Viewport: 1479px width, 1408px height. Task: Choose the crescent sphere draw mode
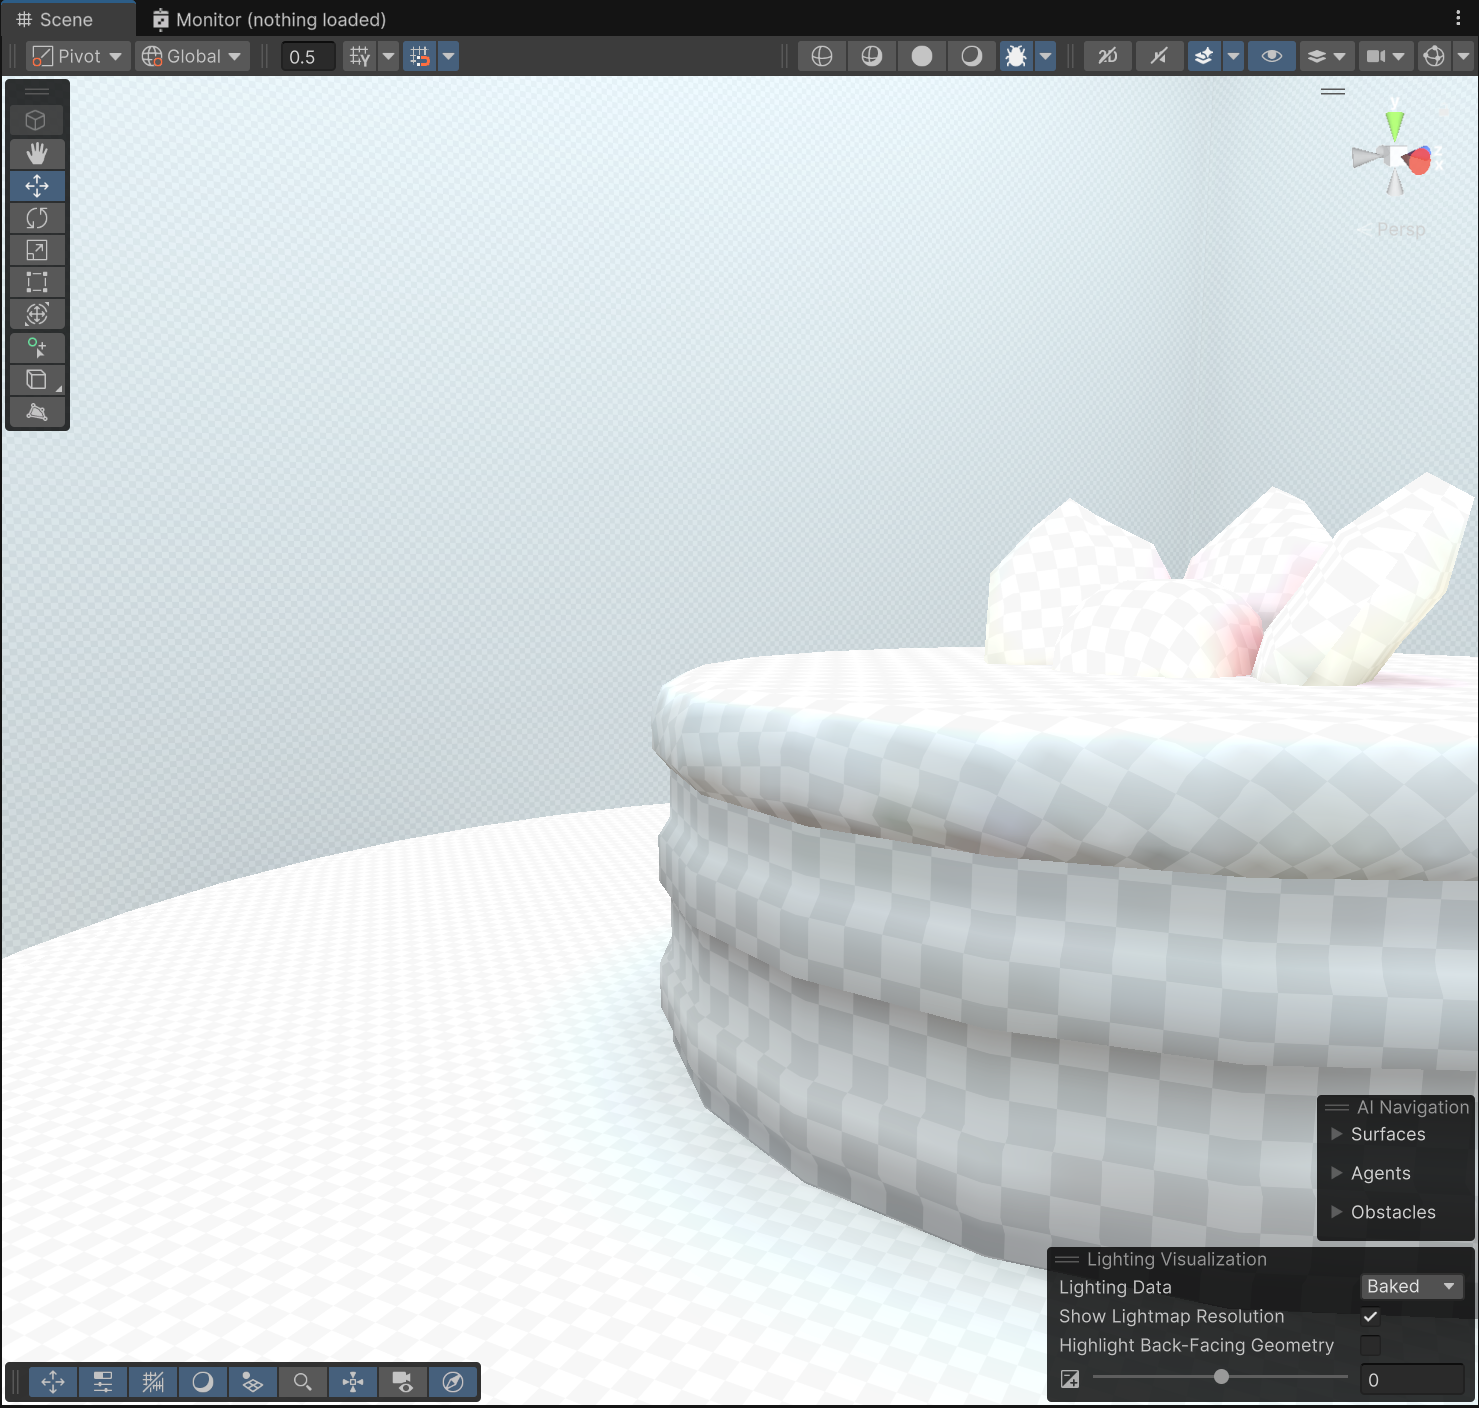pos(972,56)
